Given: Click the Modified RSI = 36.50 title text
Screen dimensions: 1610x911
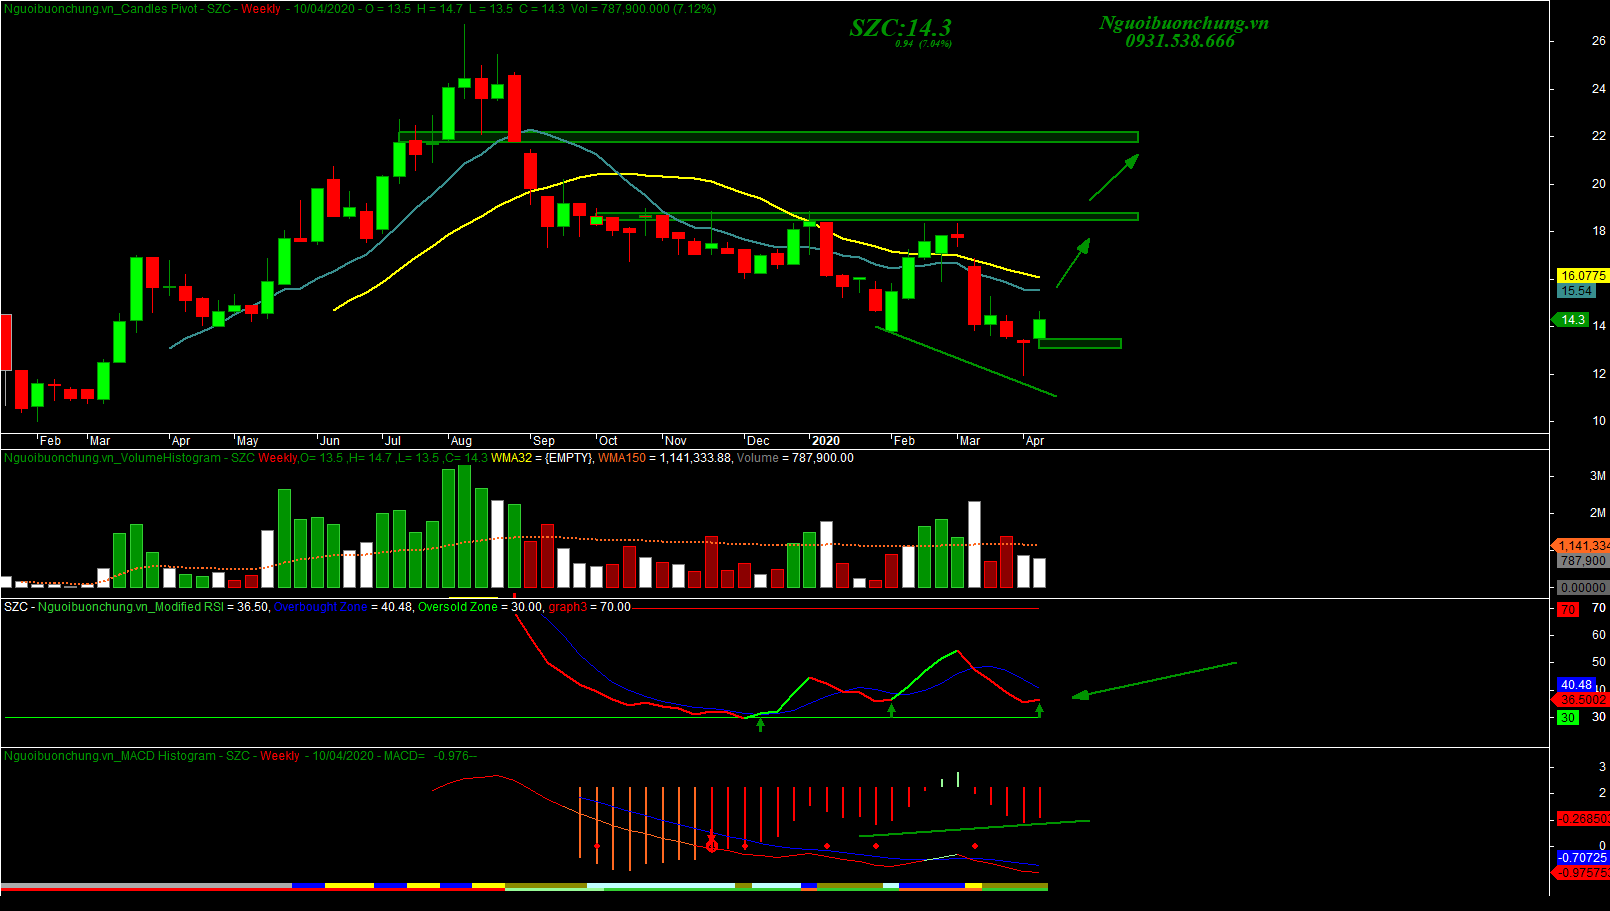Looking at the screenshot, I should click(153, 607).
